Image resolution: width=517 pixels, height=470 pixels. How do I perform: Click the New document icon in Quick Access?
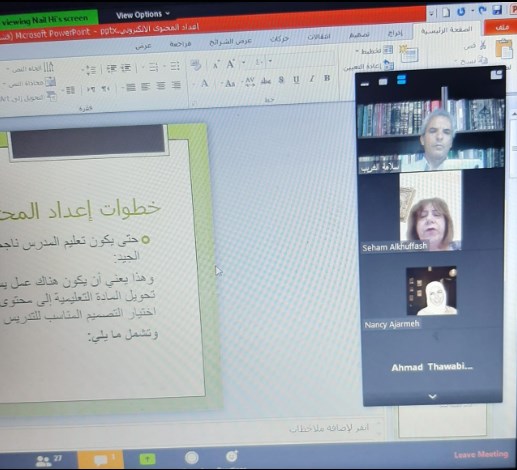446,12
